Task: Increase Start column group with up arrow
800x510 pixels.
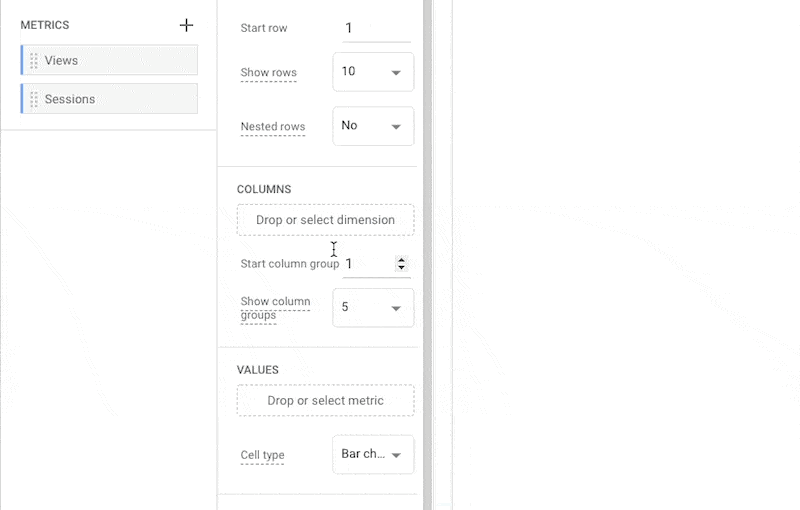Action: click(401, 260)
